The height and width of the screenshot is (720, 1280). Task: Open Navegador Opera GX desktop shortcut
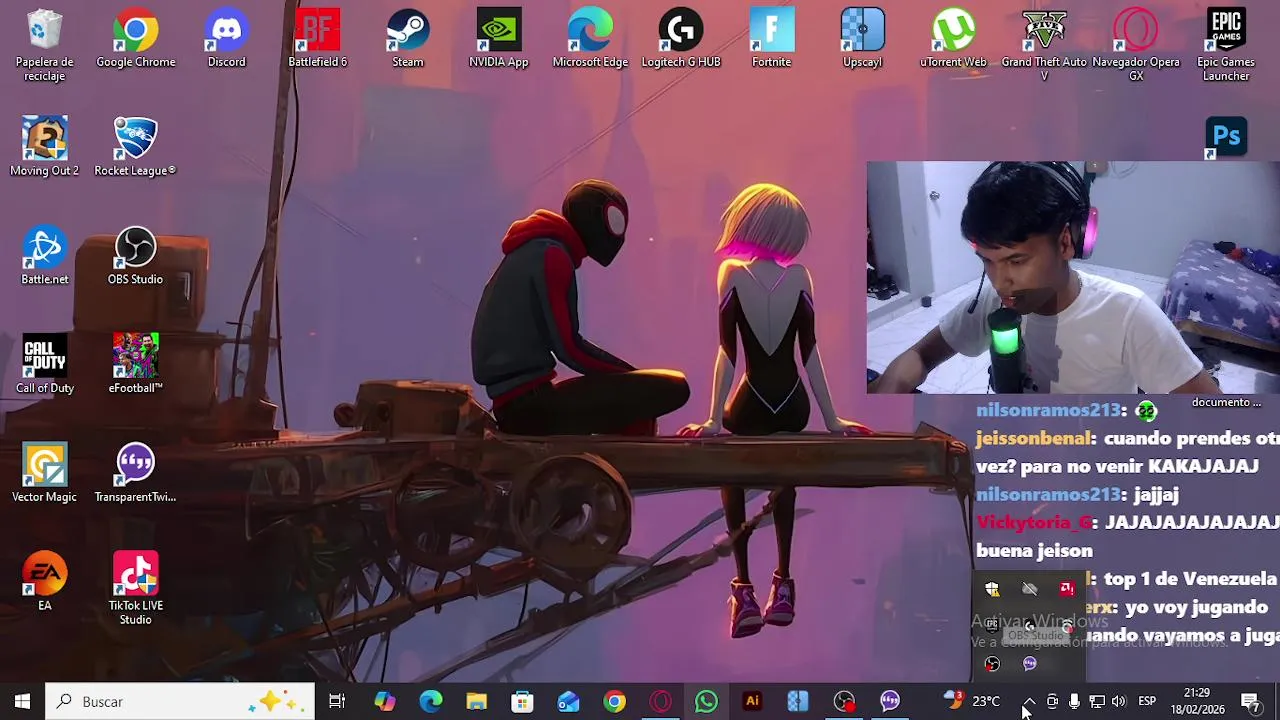point(1136,45)
